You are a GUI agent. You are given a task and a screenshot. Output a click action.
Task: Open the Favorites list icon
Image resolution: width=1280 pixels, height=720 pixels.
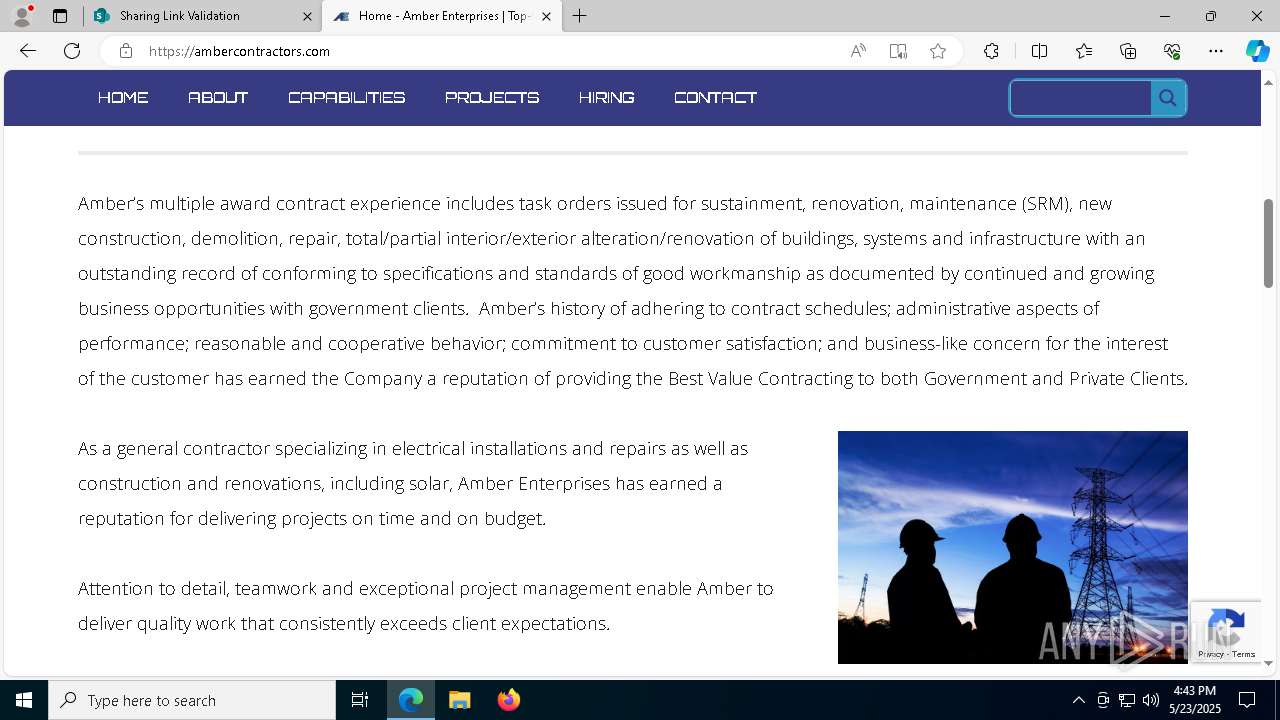[1084, 51]
